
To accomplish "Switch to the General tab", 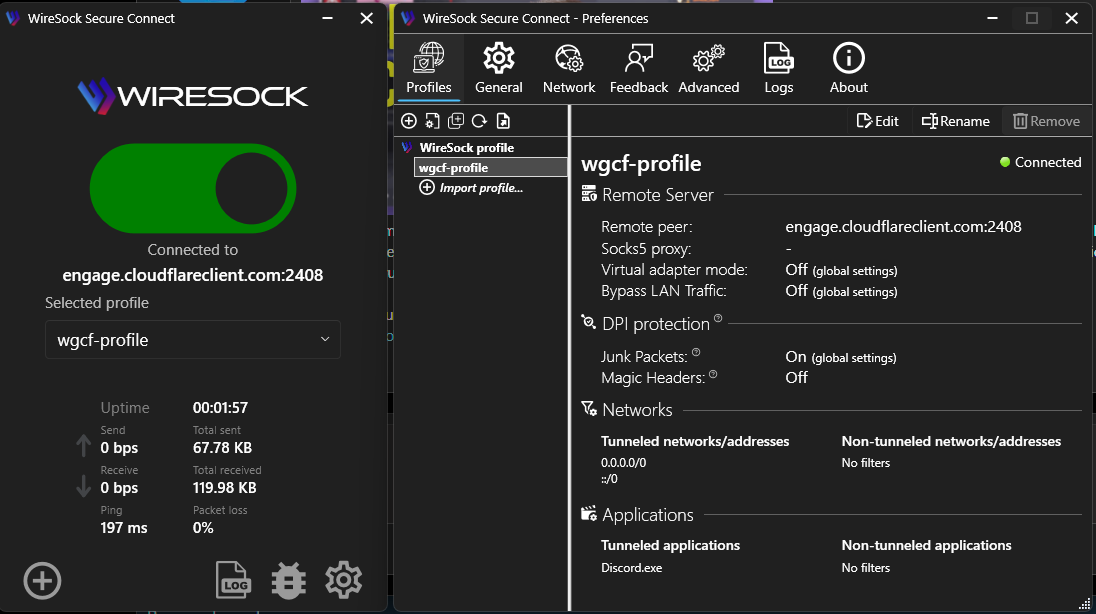I will [498, 68].
